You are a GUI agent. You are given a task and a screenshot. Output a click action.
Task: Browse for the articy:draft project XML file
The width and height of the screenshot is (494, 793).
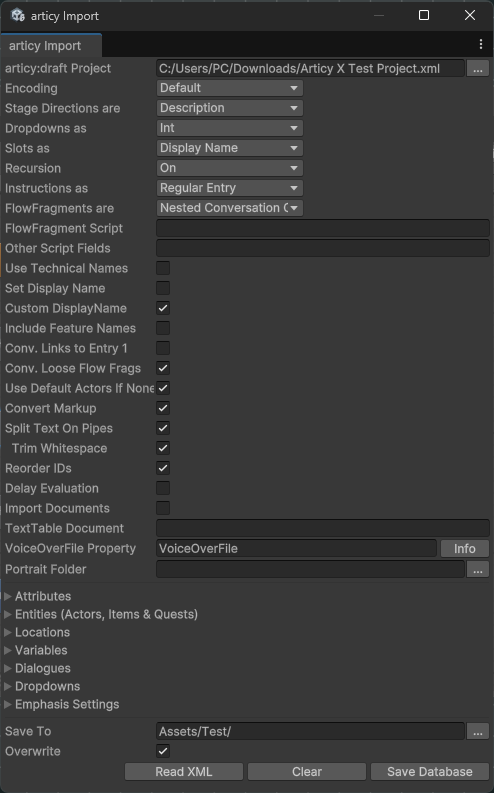(478, 68)
